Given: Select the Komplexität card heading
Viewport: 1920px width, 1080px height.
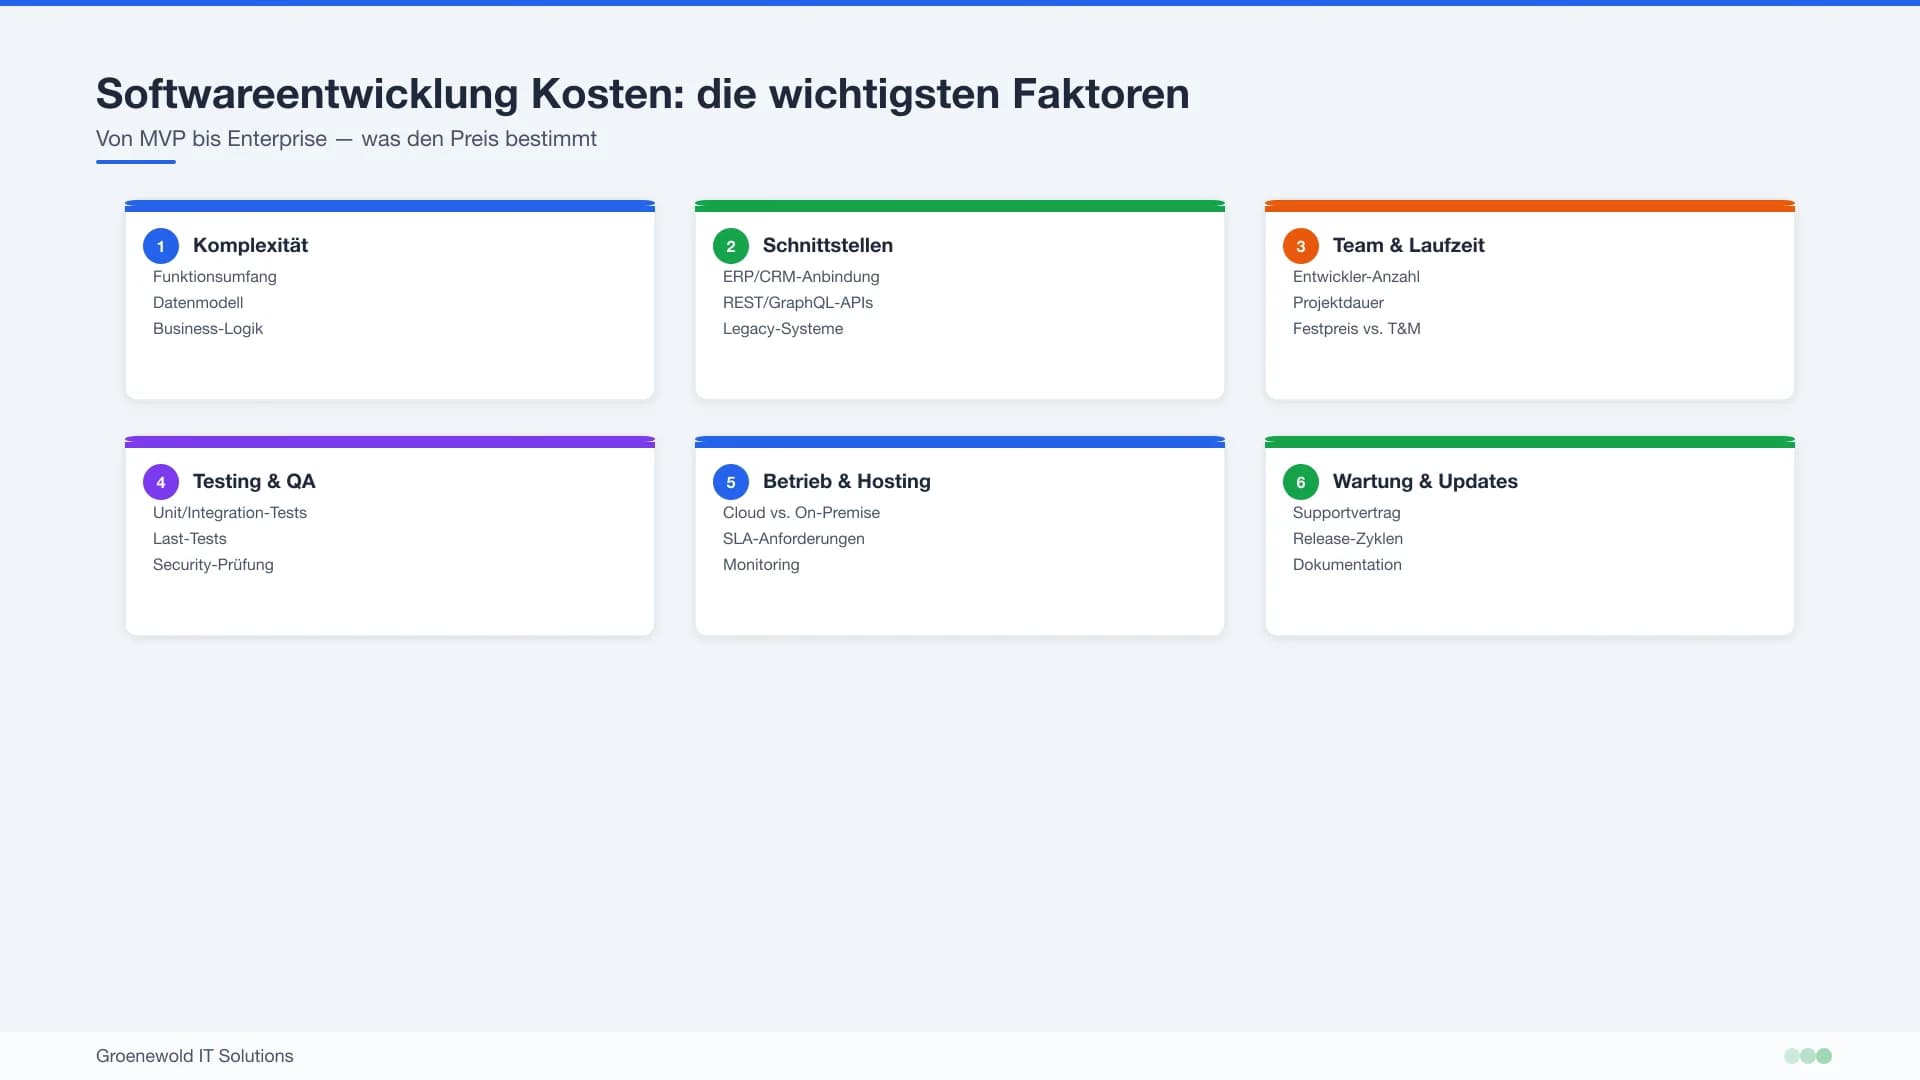Looking at the screenshot, I should pyautogui.click(x=250, y=245).
